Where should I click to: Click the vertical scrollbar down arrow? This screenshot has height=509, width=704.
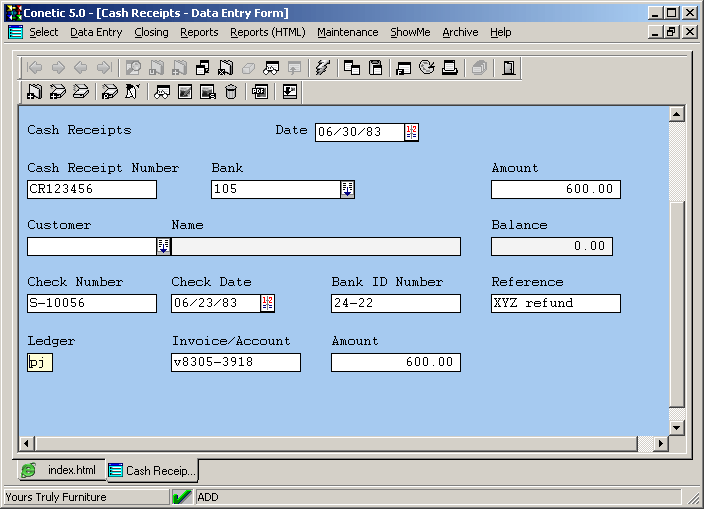pyautogui.click(x=676, y=427)
